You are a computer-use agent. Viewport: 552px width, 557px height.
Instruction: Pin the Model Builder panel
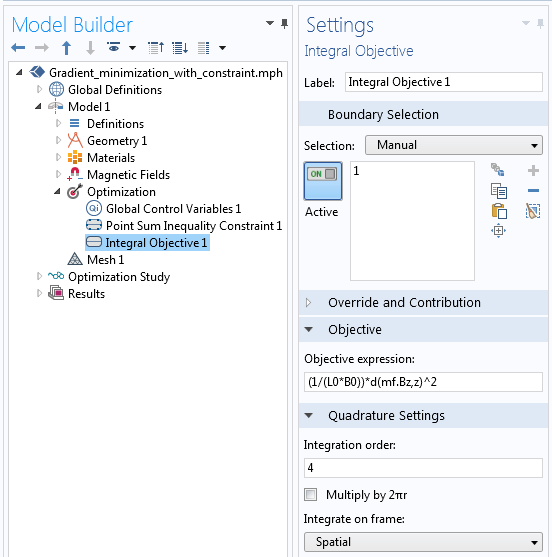click(284, 24)
